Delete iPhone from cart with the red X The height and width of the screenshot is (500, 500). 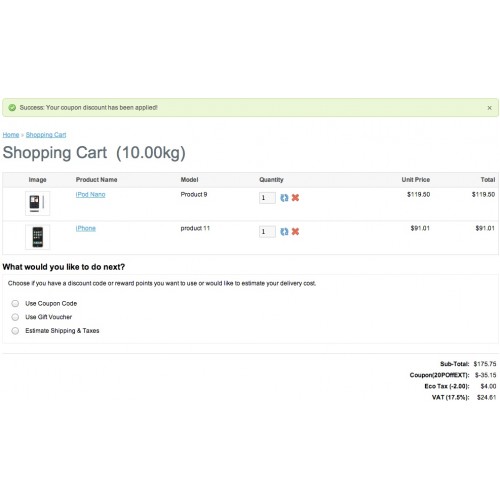(295, 232)
